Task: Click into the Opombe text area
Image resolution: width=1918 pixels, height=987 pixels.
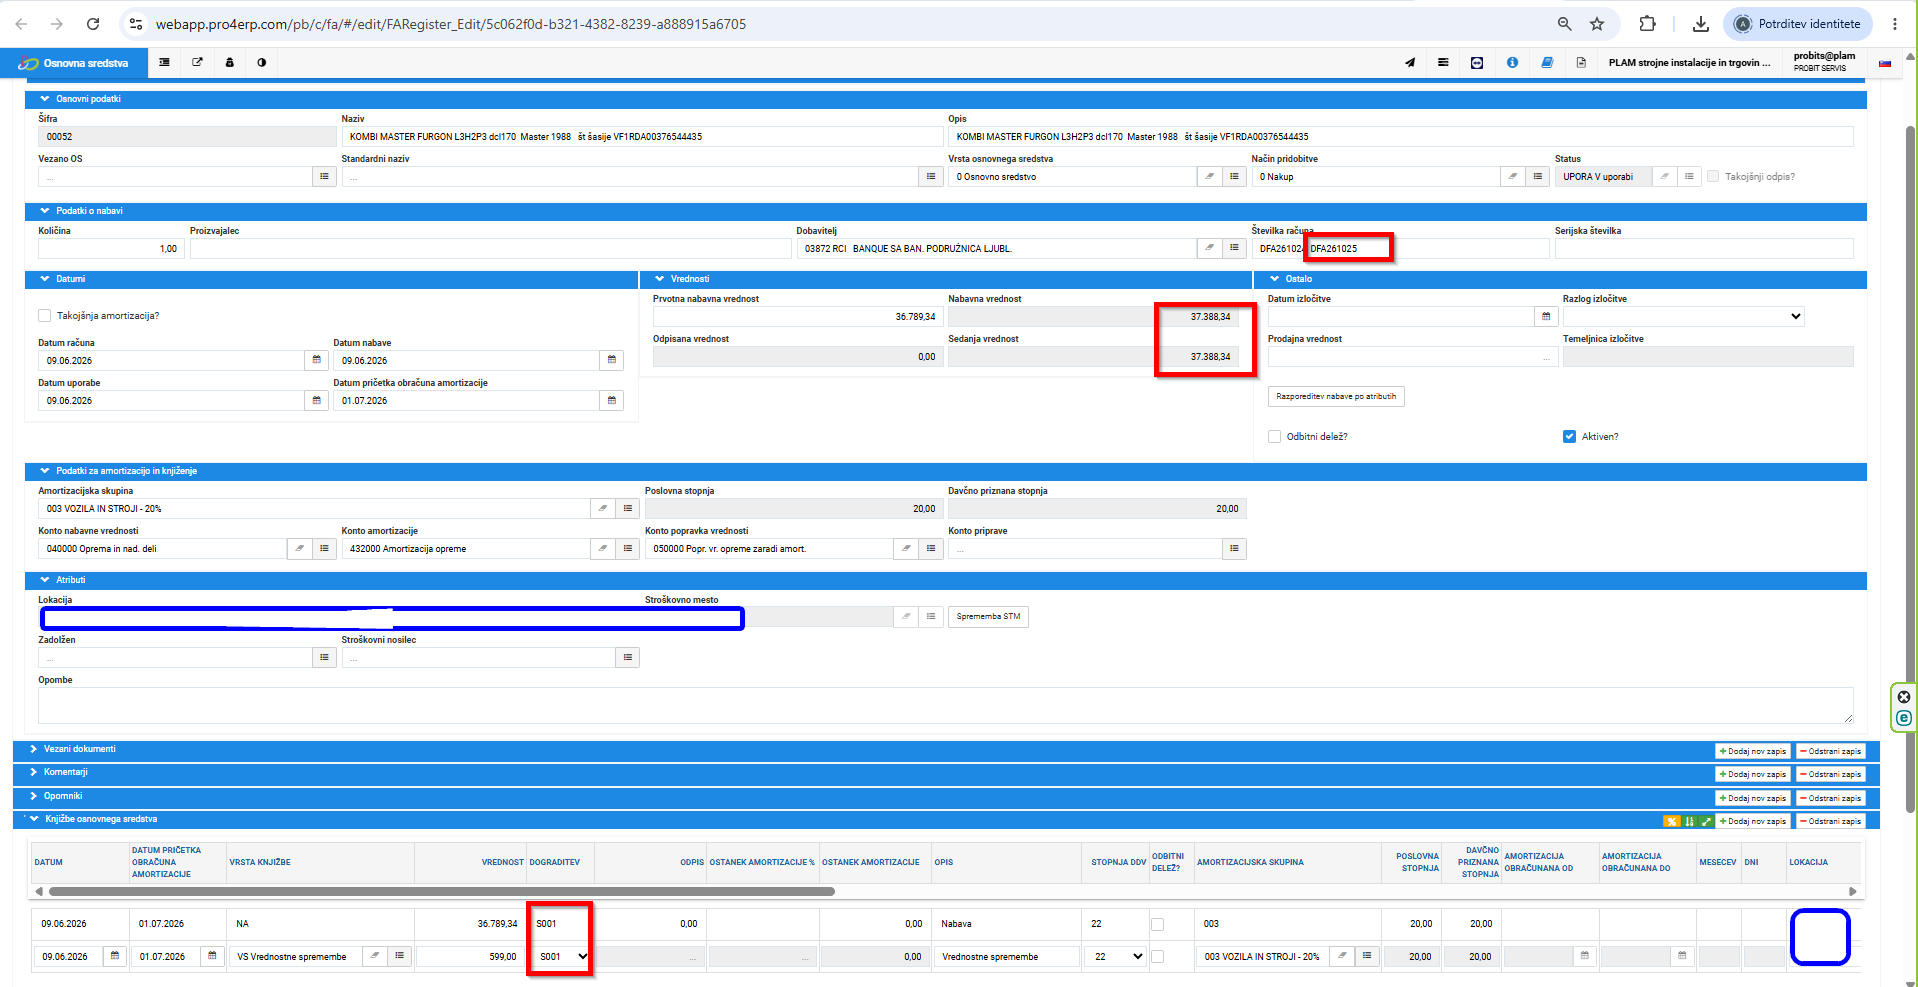Action: click(945, 705)
